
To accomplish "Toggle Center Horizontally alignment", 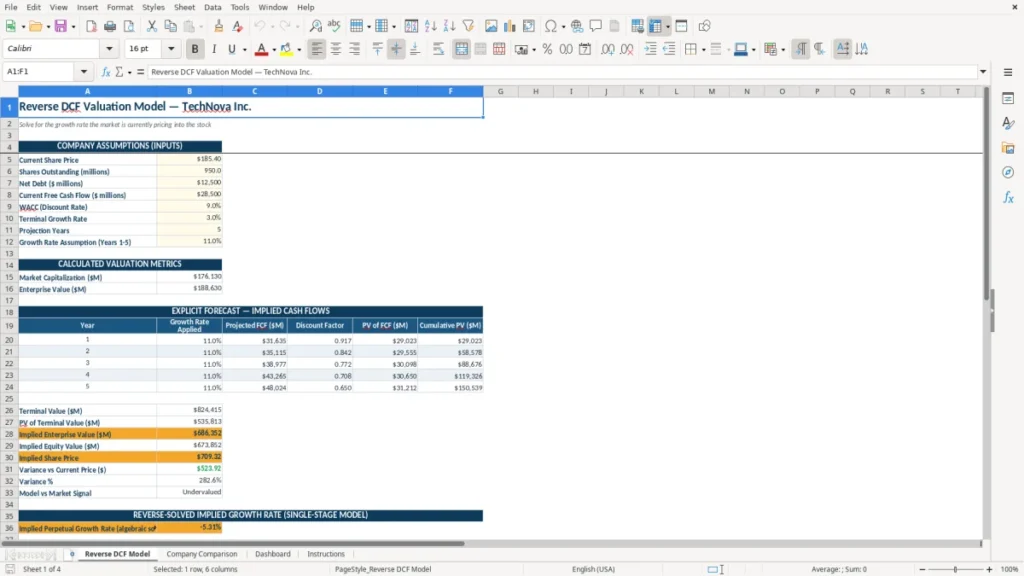I will 336,49.
